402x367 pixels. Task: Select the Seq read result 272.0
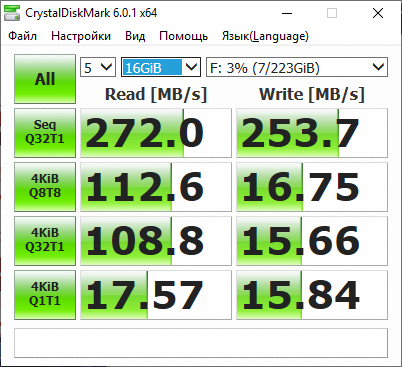click(x=156, y=133)
